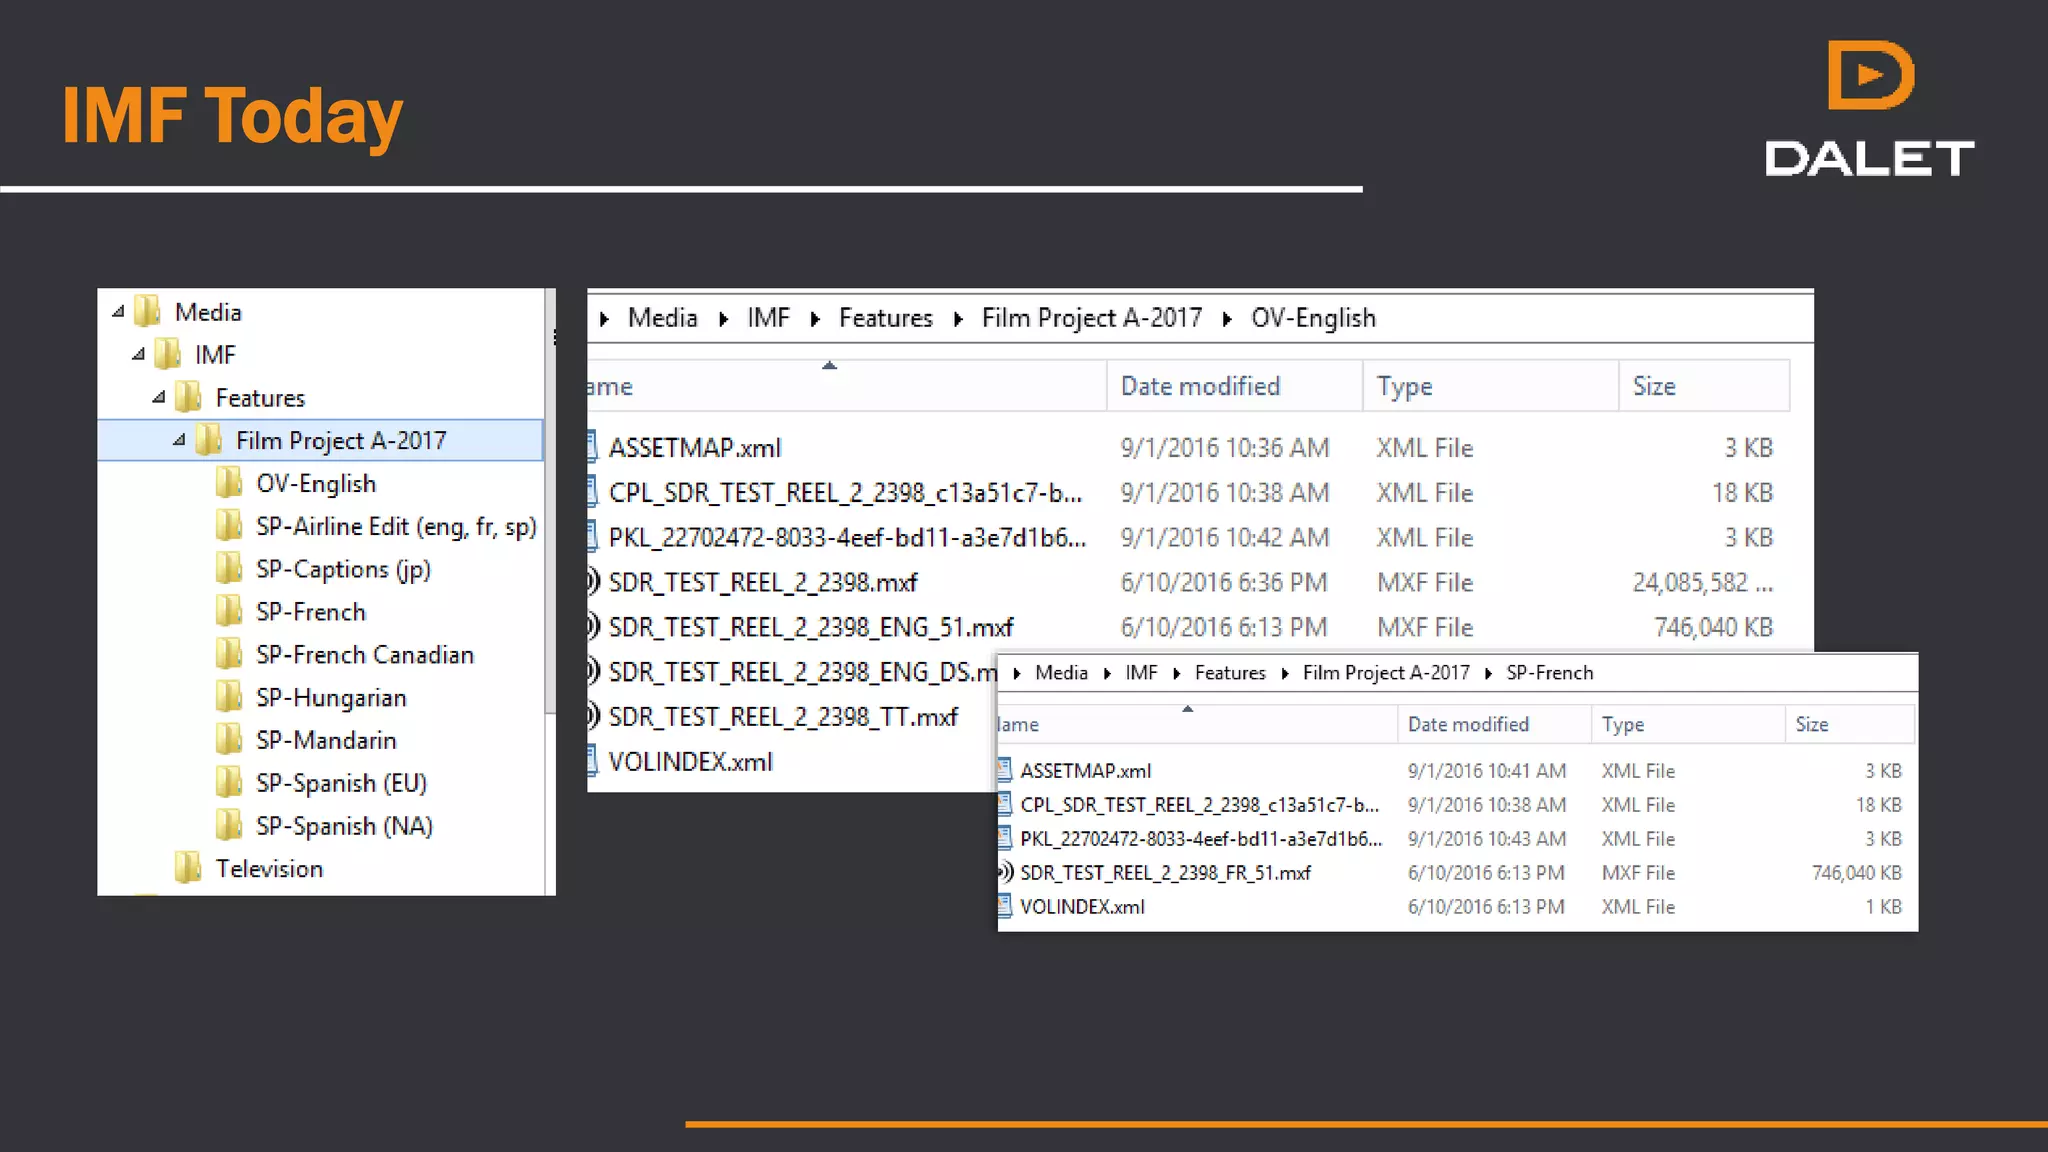The height and width of the screenshot is (1152, 2048).
Task: Click the SP-Mandarin folder icon
Action: [229, 740]
